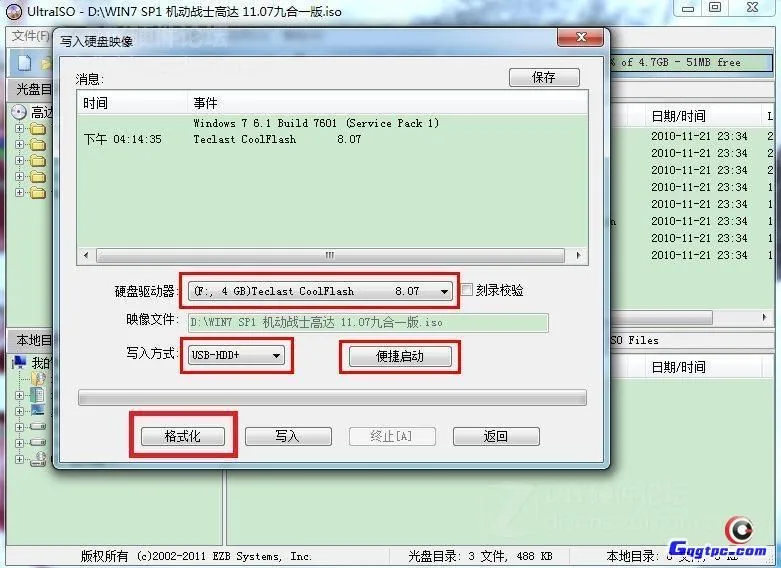Select the CD-ROM drive icon in local tree

(38, 459)
